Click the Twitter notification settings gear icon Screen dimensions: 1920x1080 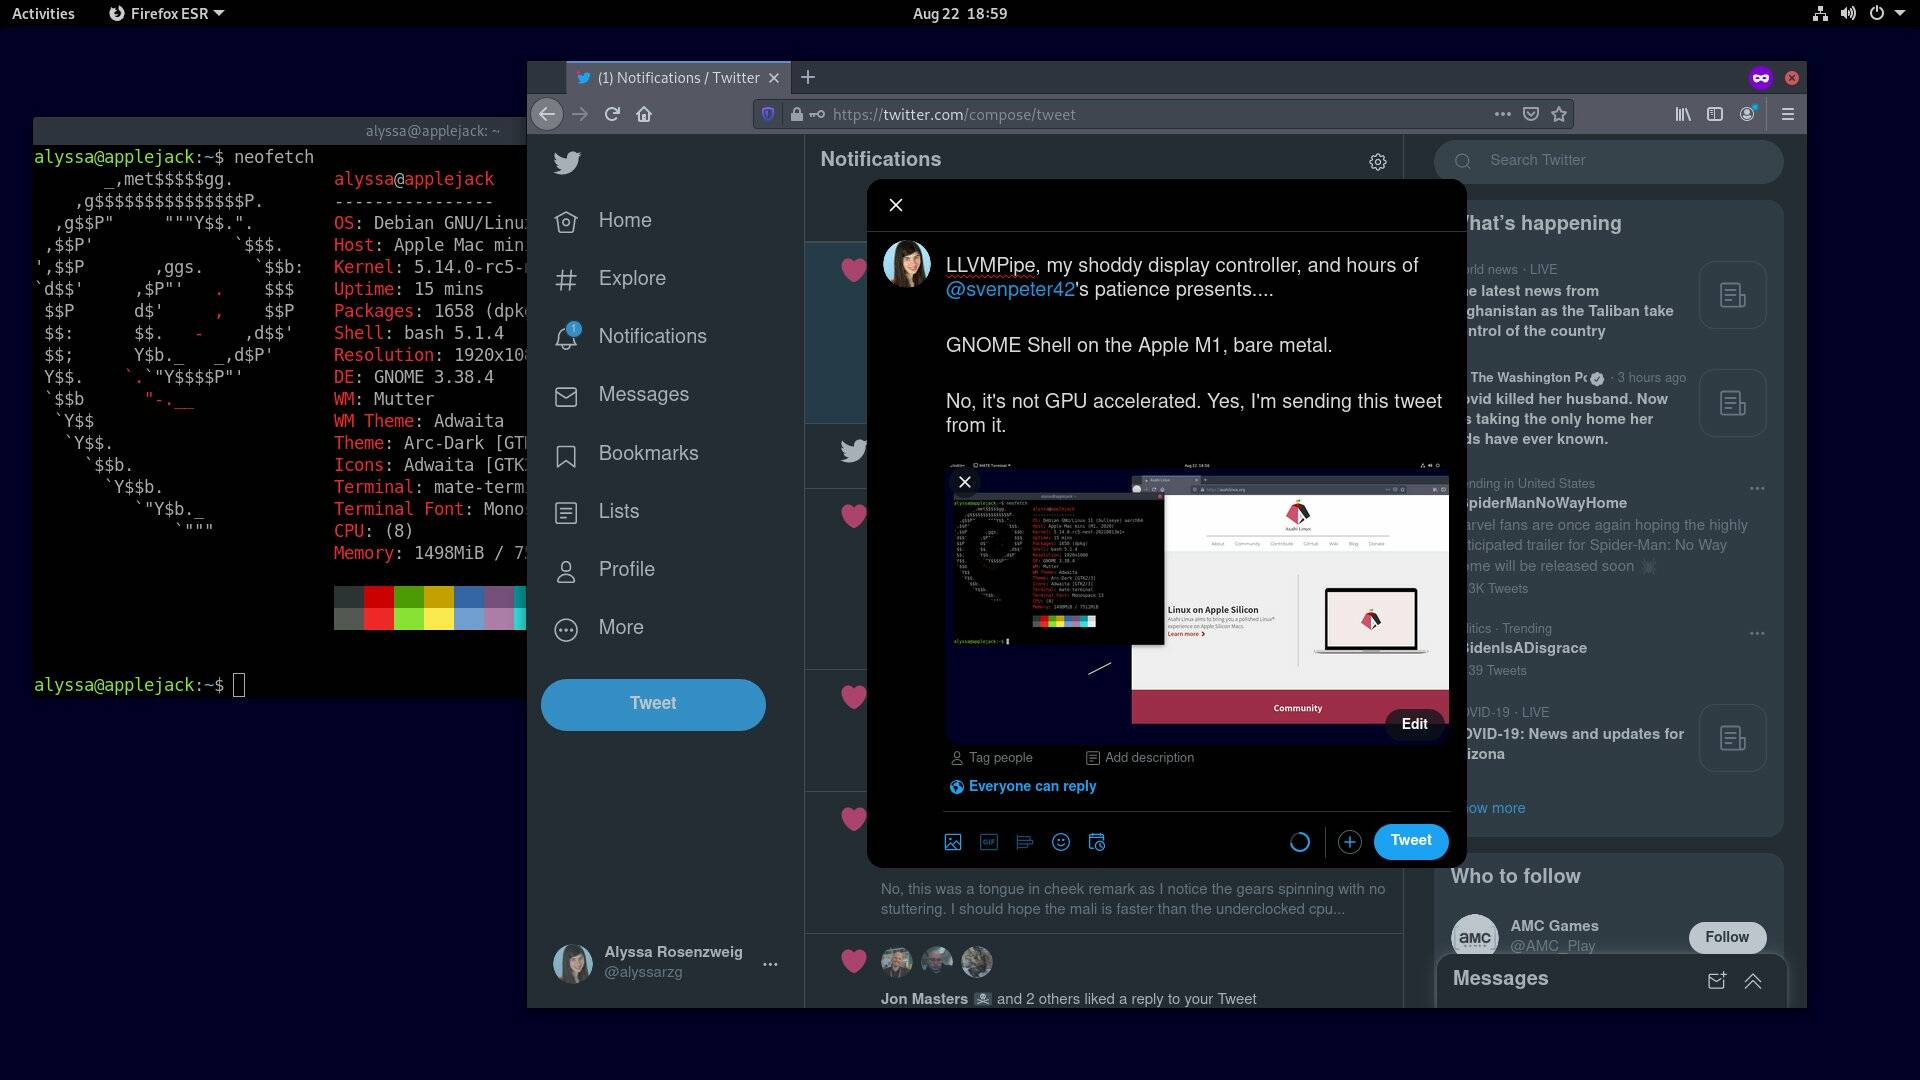click(x=1378, y=161)
